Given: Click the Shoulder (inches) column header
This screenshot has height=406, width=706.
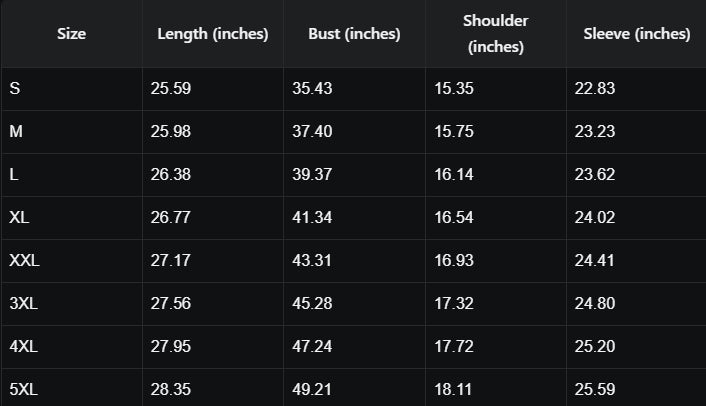Looking at the screenshot, I should [496, 34].
